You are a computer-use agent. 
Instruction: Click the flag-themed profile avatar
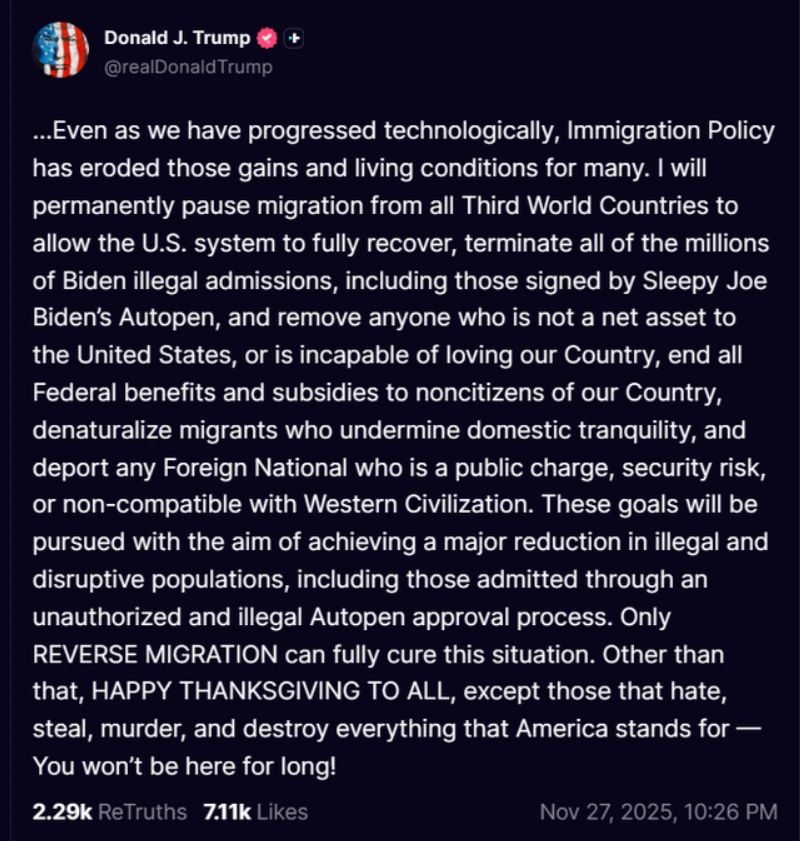click(62, 49)
